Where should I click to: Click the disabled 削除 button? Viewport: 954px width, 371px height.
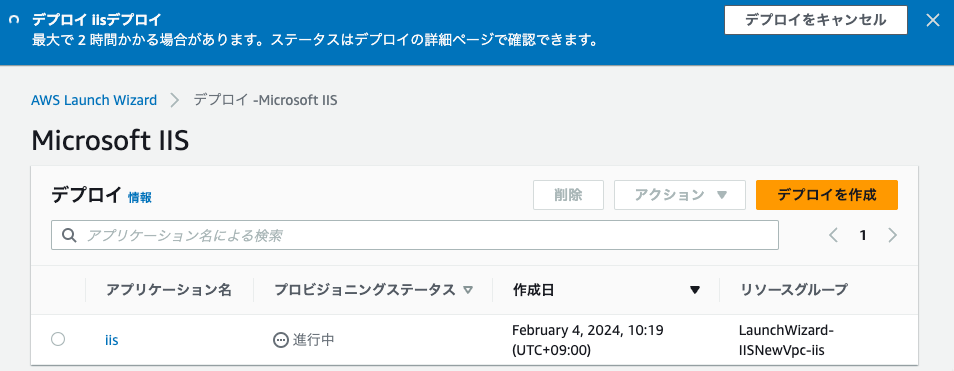click(568, 195)
